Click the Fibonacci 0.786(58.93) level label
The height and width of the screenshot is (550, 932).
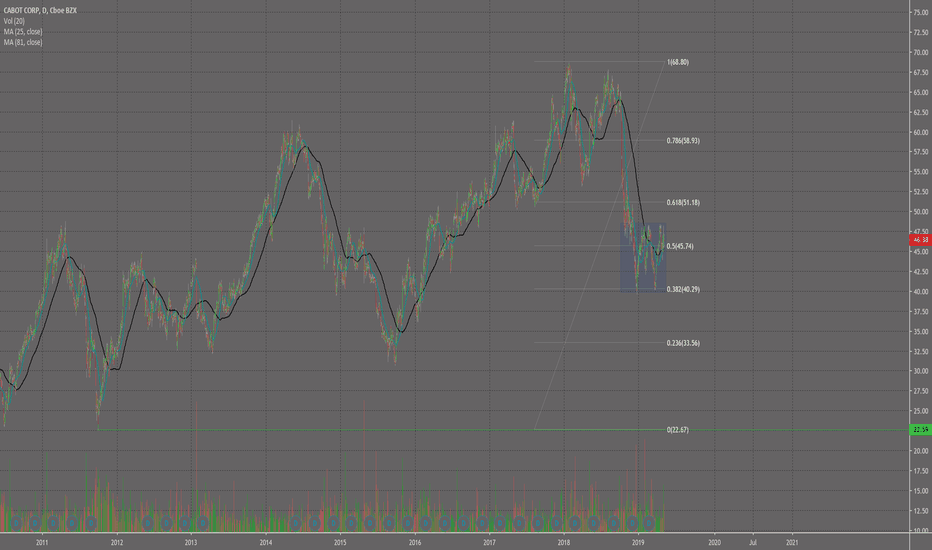[683, 141]
